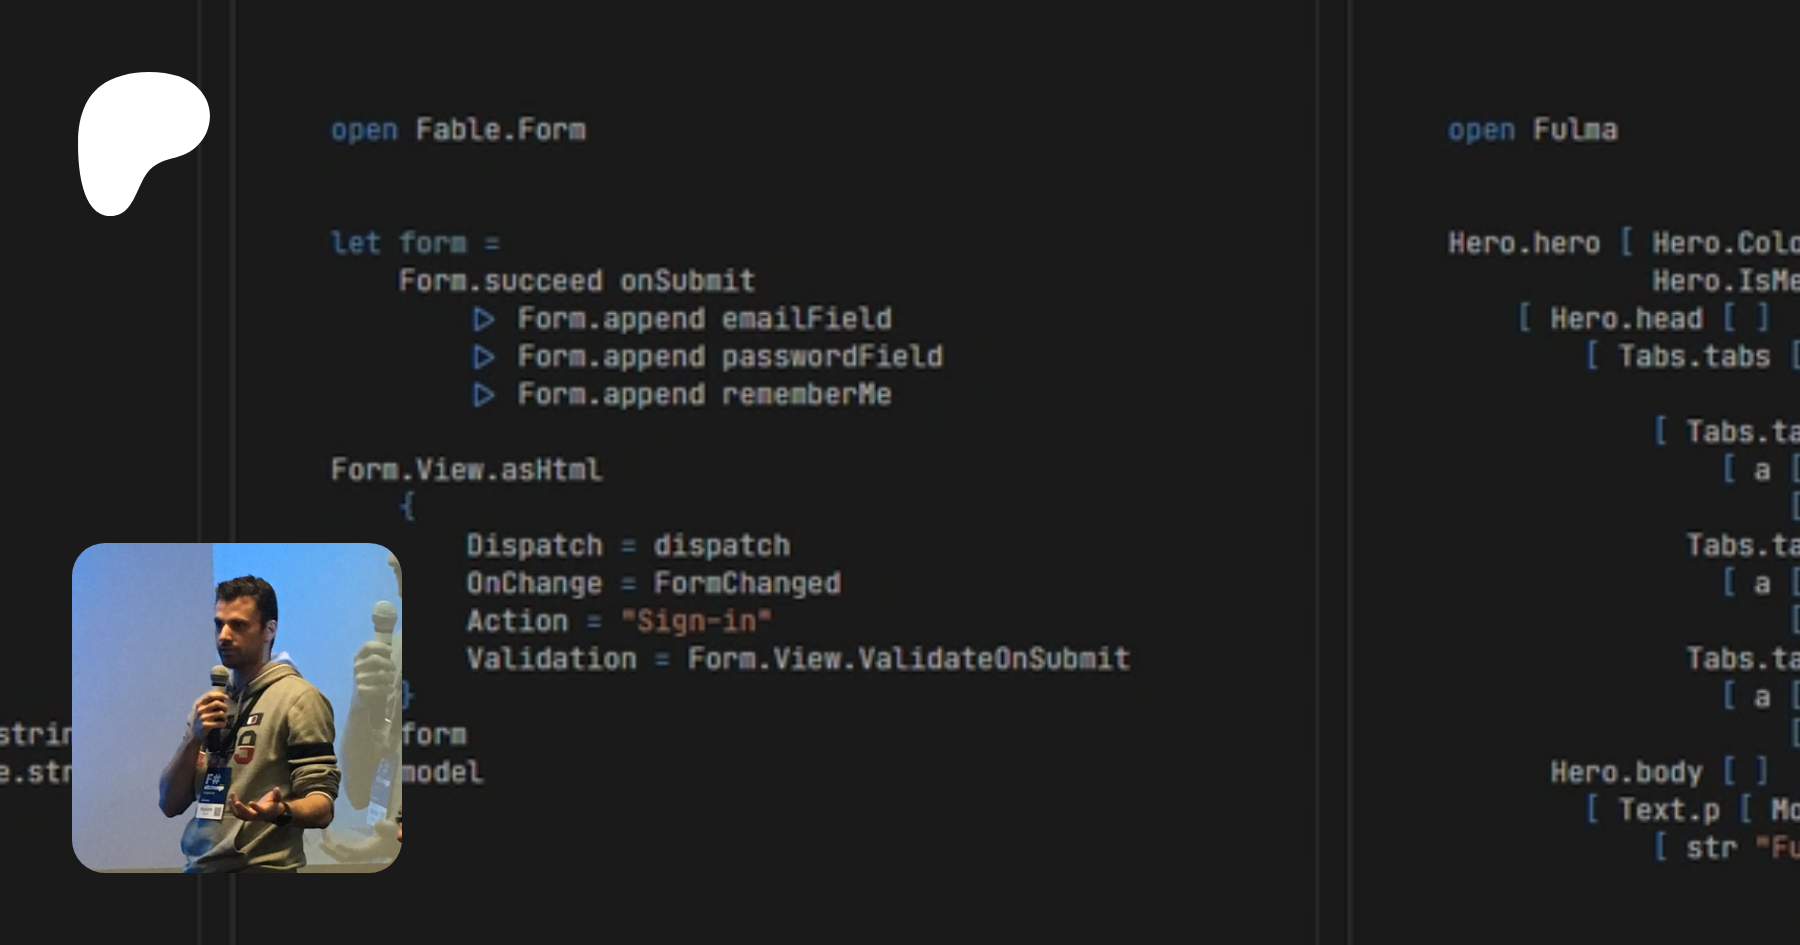
Task: Select the 'let form =' declaration
Action: 415,243
